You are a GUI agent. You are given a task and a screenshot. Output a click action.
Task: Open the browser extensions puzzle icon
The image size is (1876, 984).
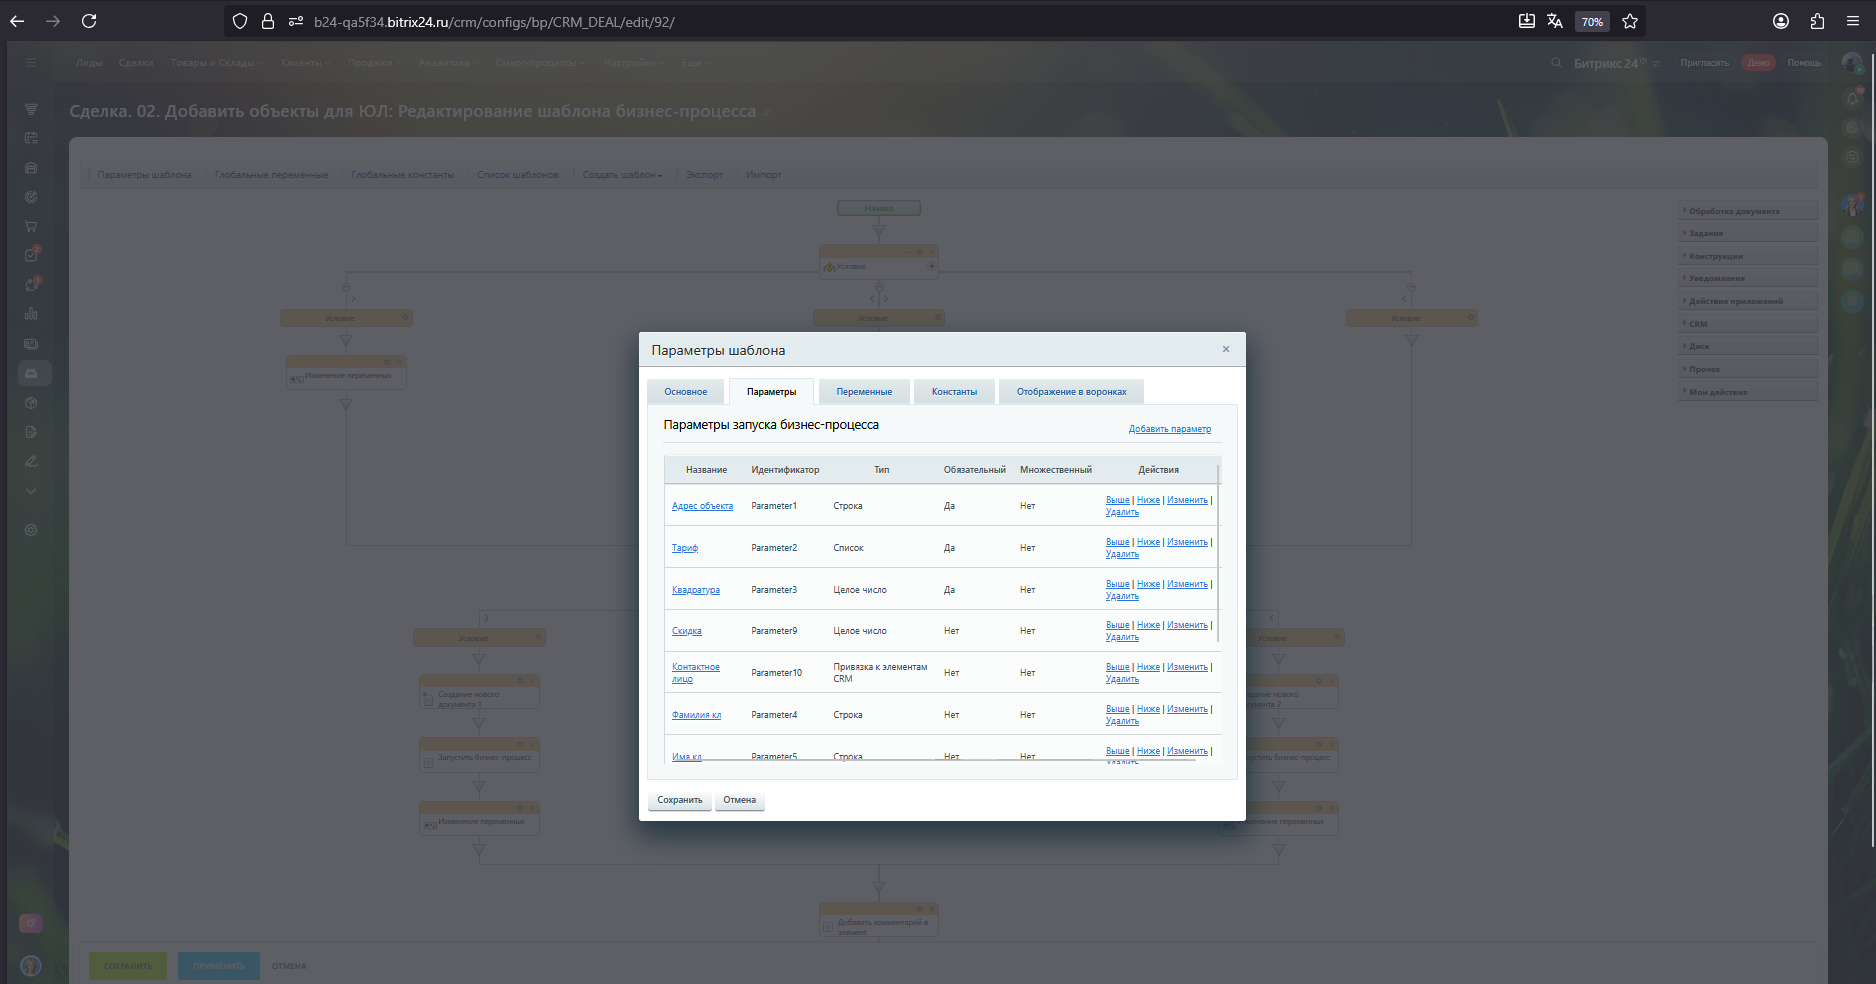point(1817,21)
